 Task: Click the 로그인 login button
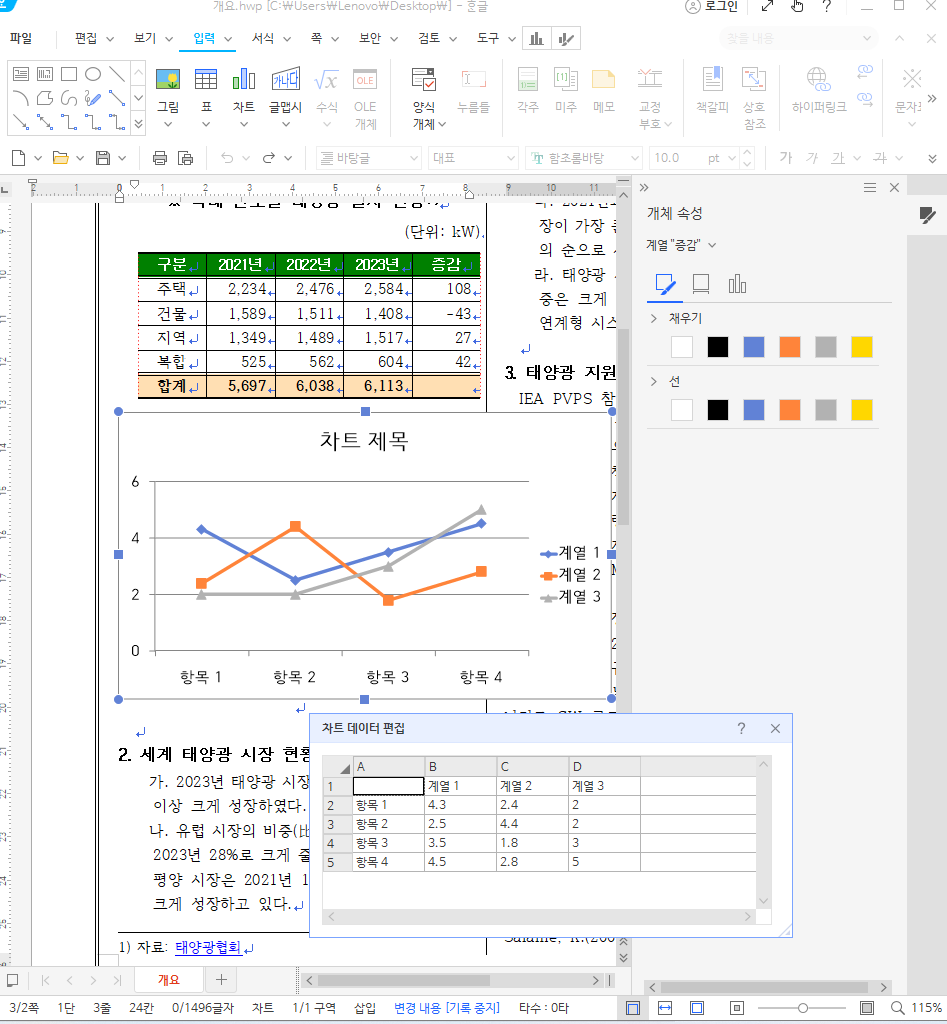coord(712,7)
